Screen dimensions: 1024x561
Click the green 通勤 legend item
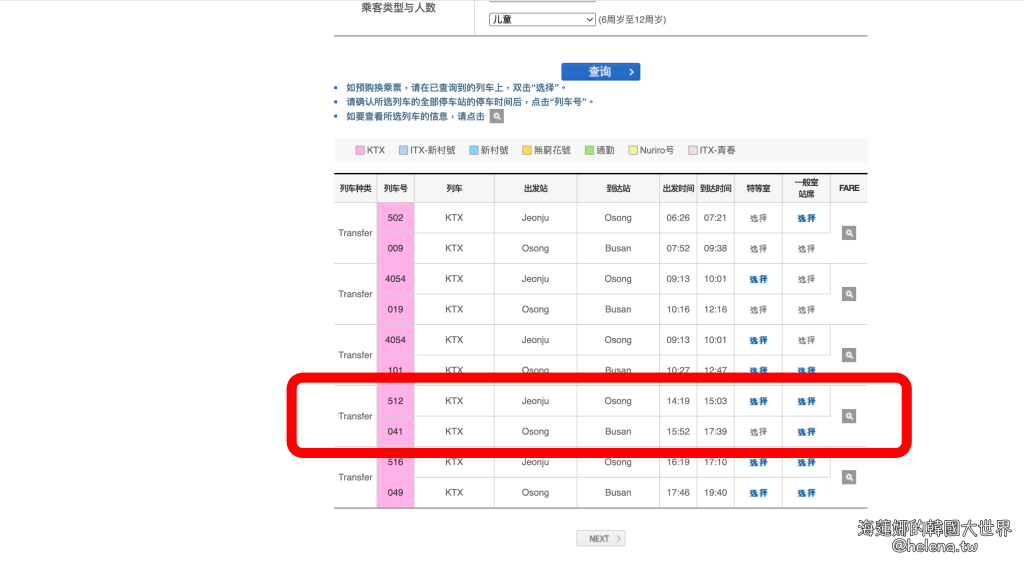590,151
